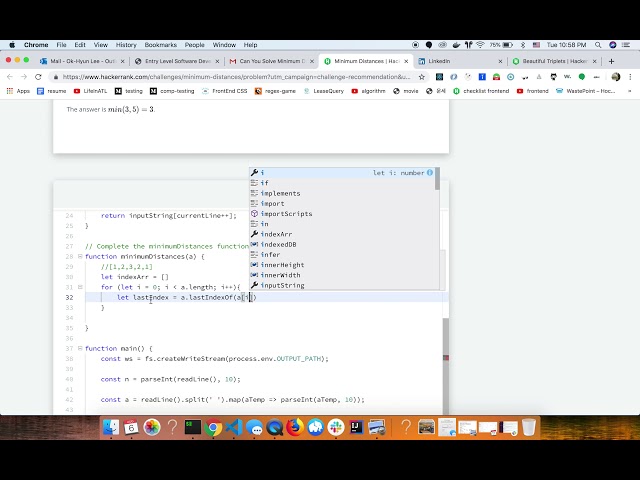The image size is (640, 480).
Task: Click the browser back arrow
Action: (10, 77)
